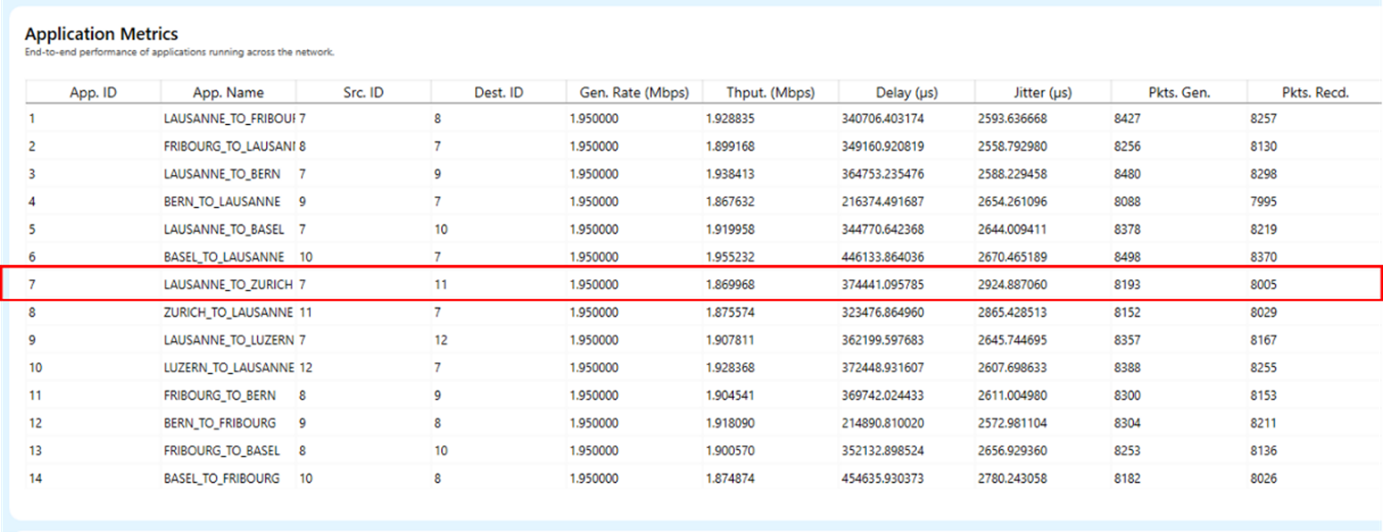Click the Application Metrics heading
Viewport: 1383px width, 532px height.
[x=101, y=35]
